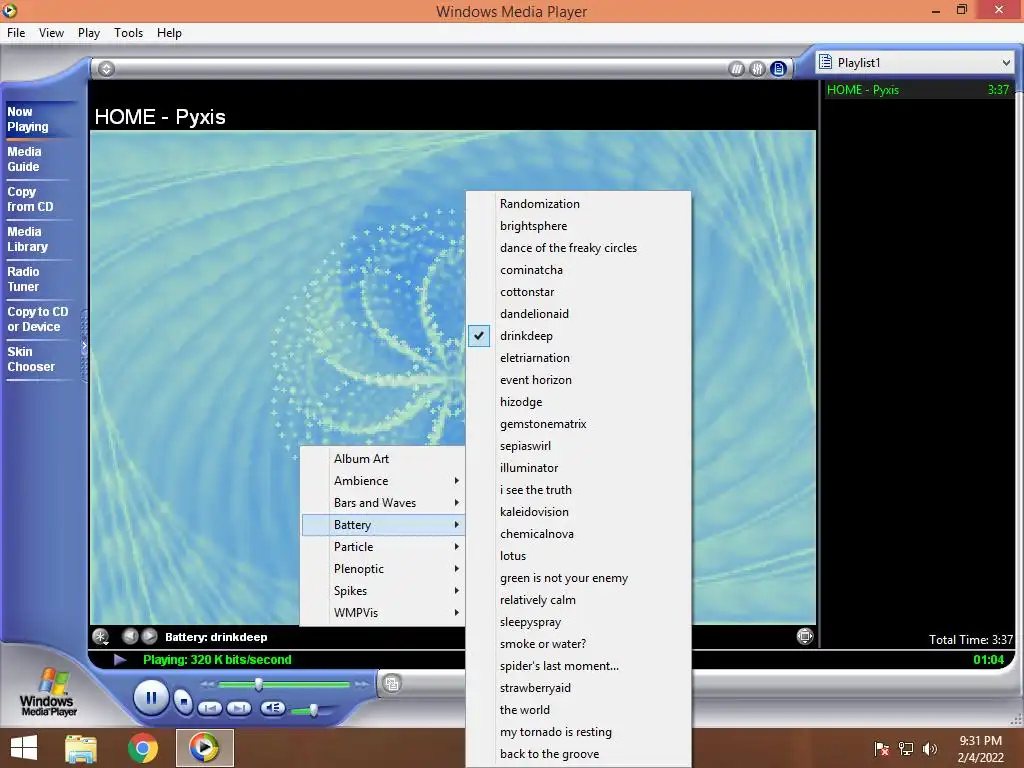This screenshot has height=768, width=1024.
Task: Mute the sound with the speaker button
Action: coord(272,708)
